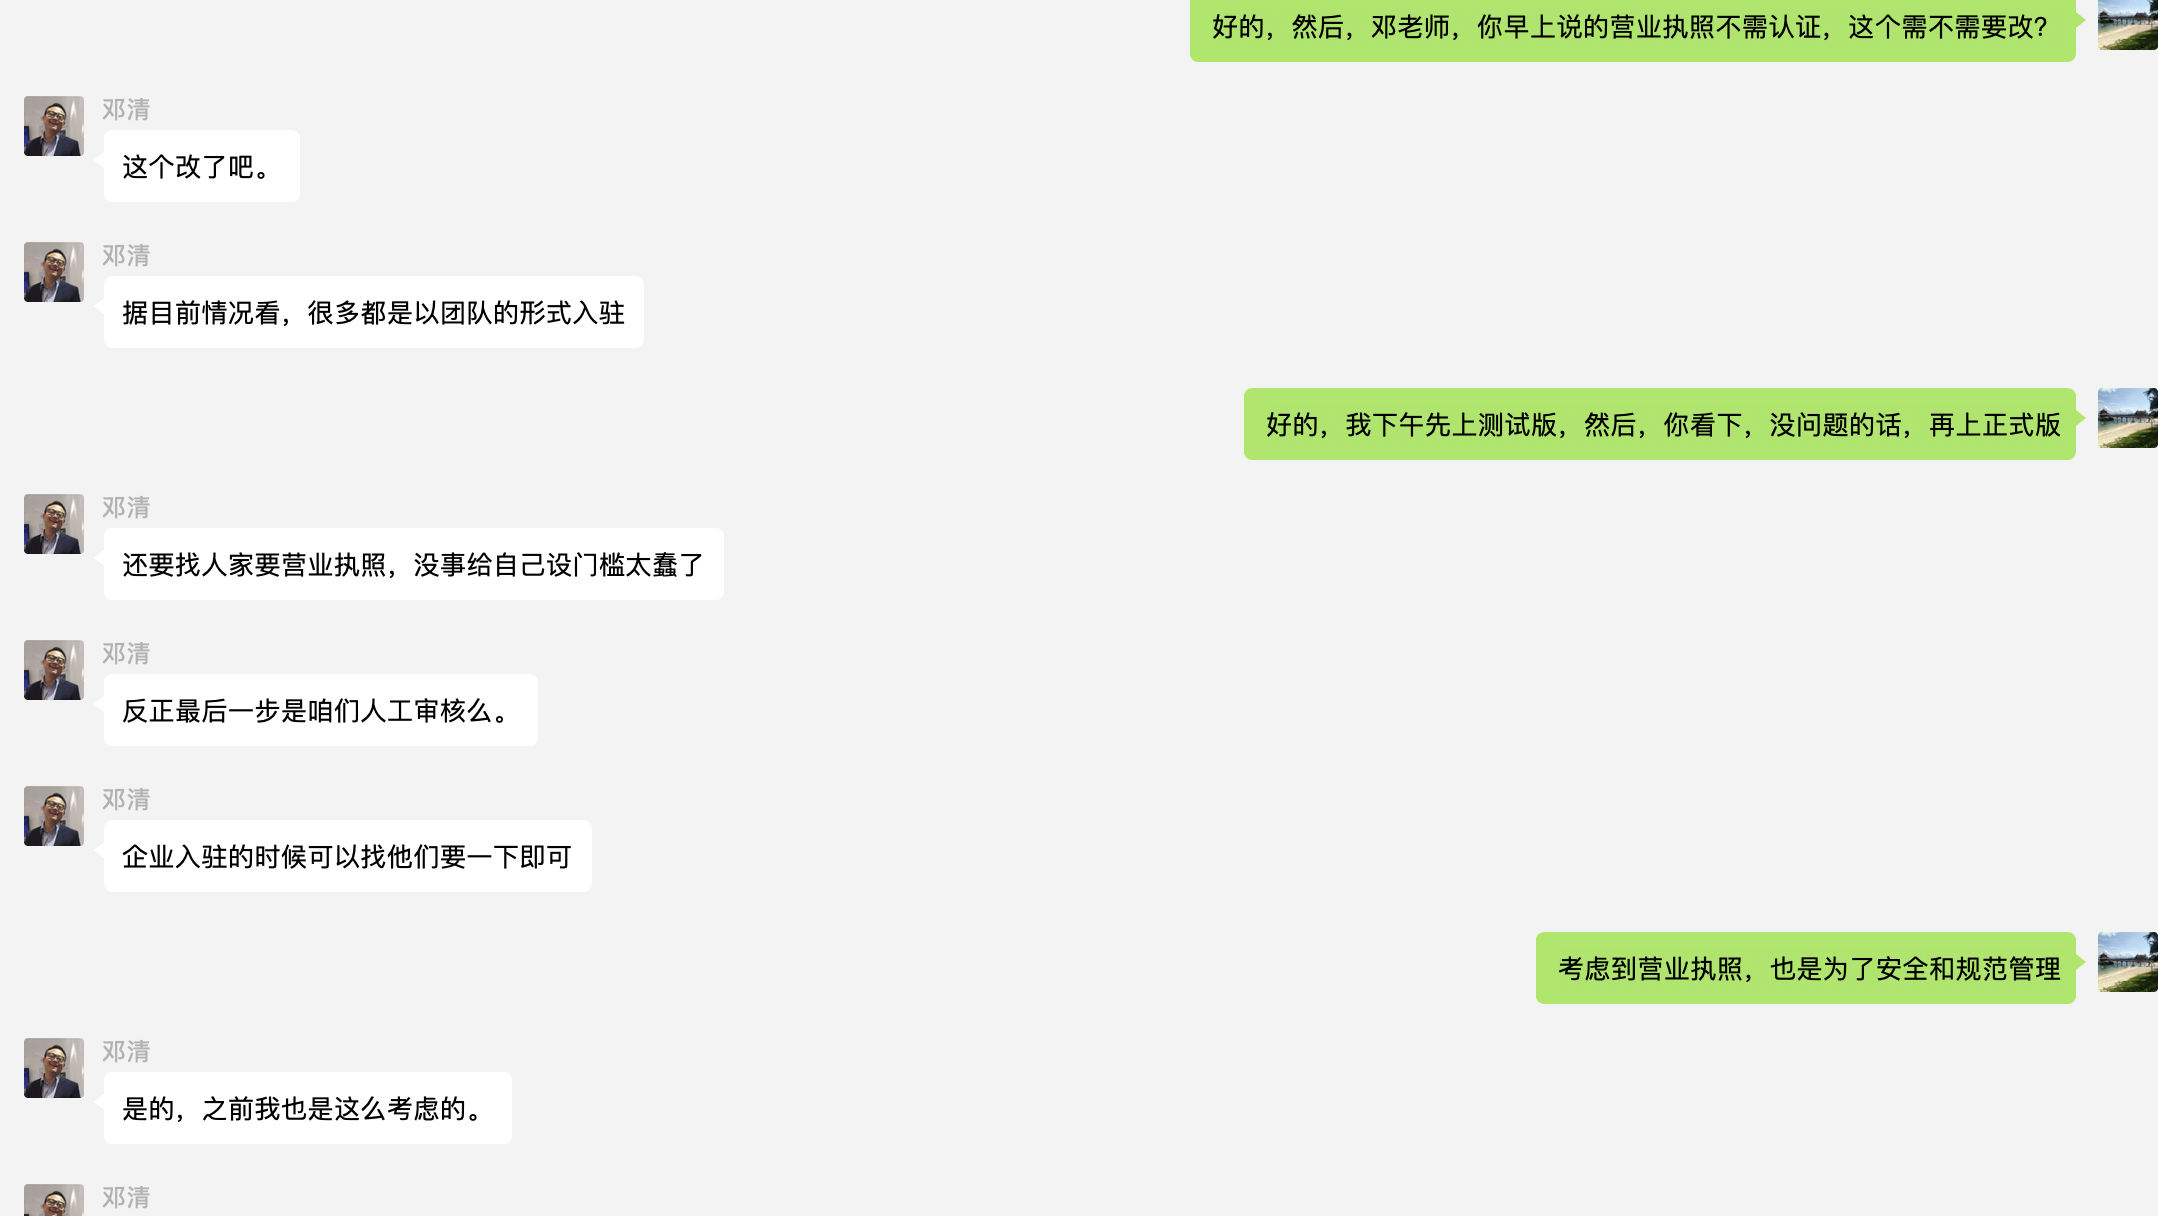This screenshot has height=1216, width=2158.
Task: Click message 还要找人家要营业执照，没事给自己设门槛太蠢了
Action: 414,564
